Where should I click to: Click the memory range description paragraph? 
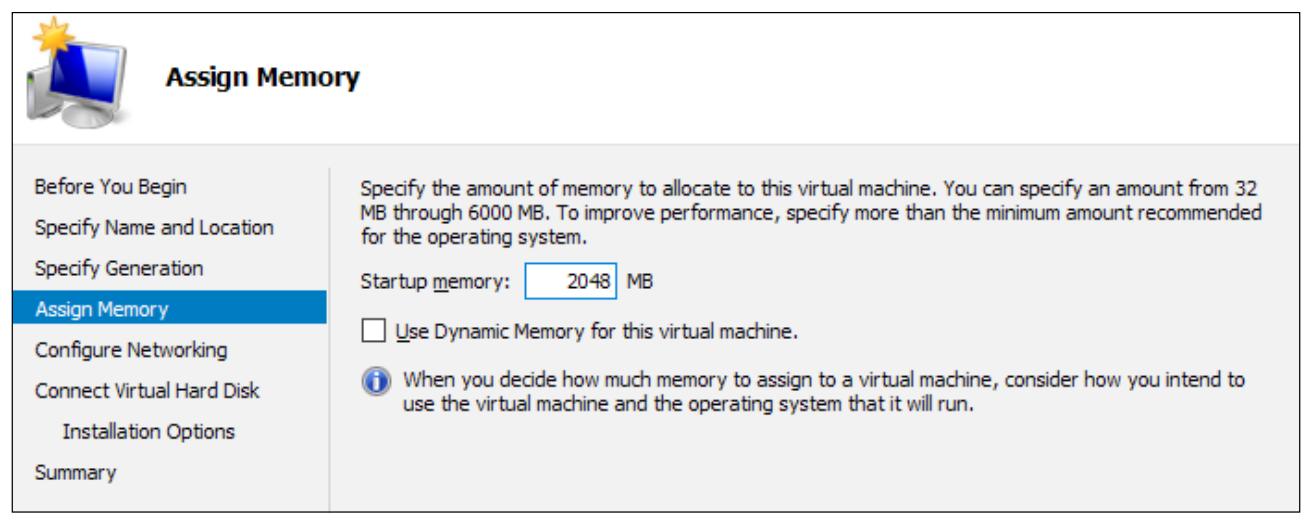[x=809, y=213]
